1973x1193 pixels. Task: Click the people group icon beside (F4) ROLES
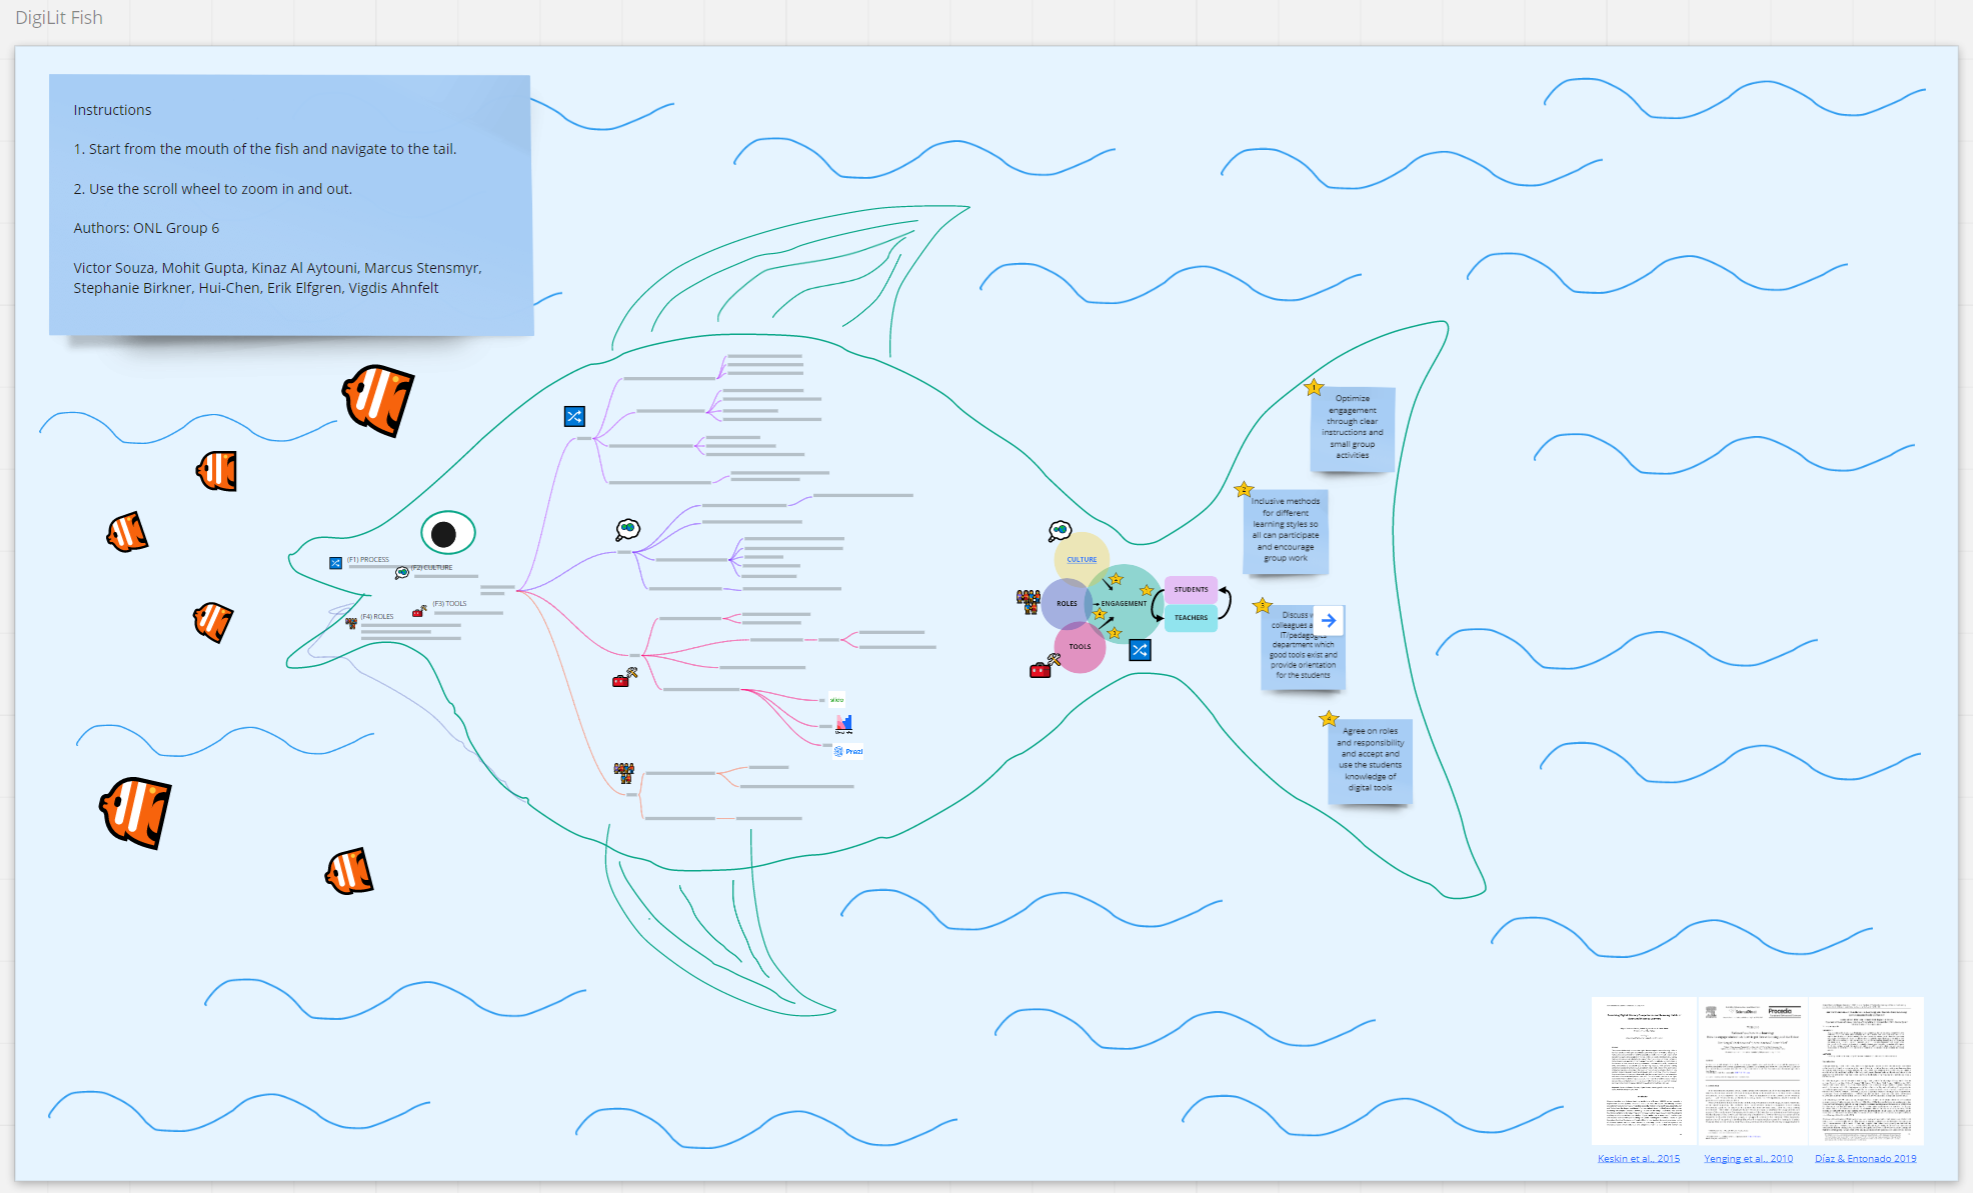click(x=351, y=624)
